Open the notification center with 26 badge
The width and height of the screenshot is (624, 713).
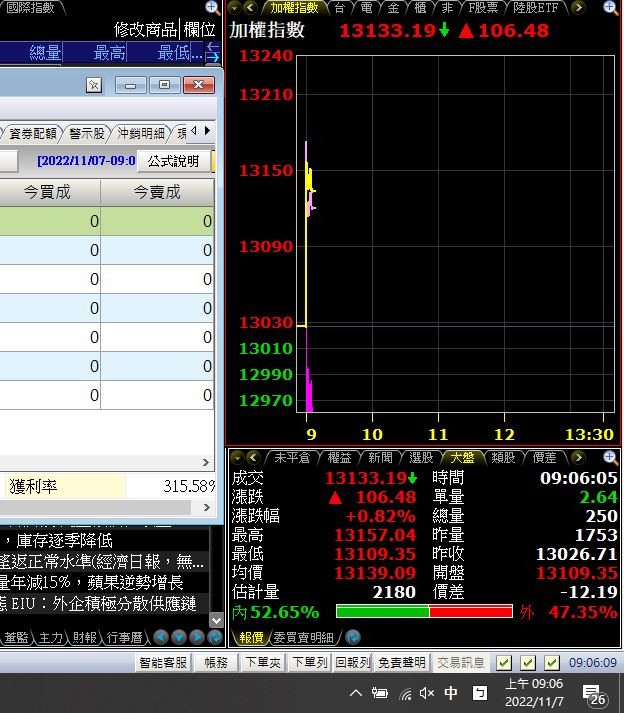point(594,695)
